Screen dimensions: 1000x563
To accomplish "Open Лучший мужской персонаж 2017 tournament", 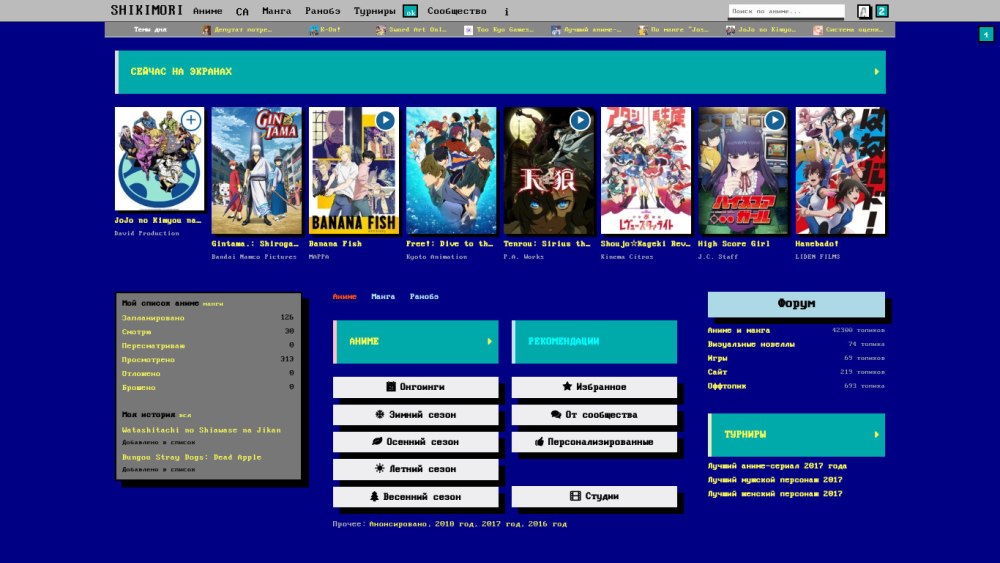I will [774, 479].
